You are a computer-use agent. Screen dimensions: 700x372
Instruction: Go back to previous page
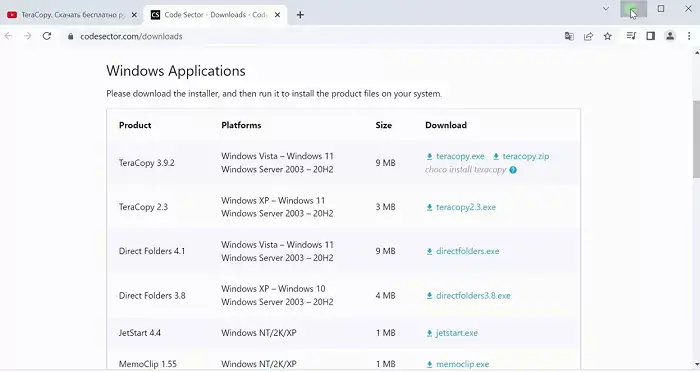point(8,36)
